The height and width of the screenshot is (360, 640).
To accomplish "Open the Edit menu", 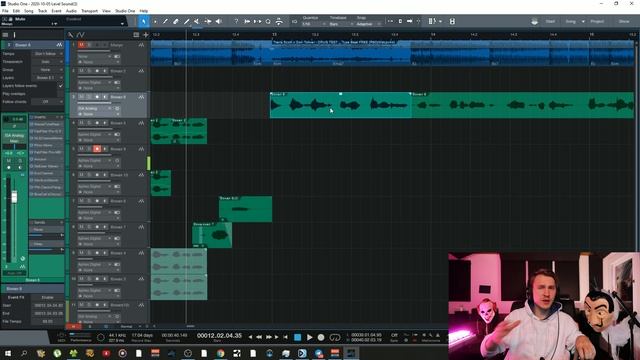I will [16, 11].
